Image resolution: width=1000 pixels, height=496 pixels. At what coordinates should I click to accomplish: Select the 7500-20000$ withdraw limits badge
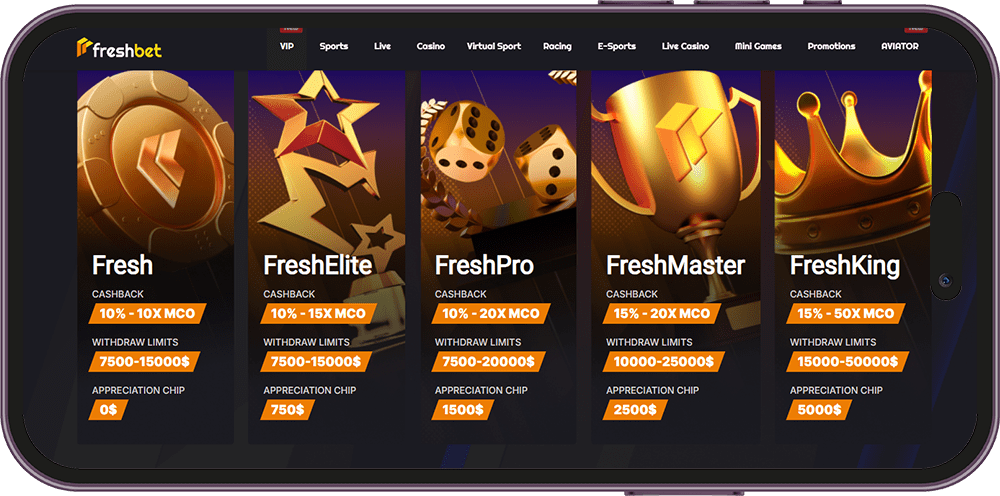[x=489, y=362]
